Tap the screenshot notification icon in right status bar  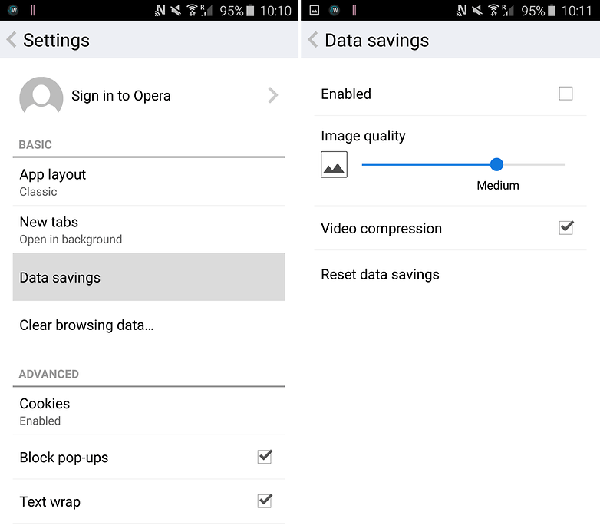314,10
